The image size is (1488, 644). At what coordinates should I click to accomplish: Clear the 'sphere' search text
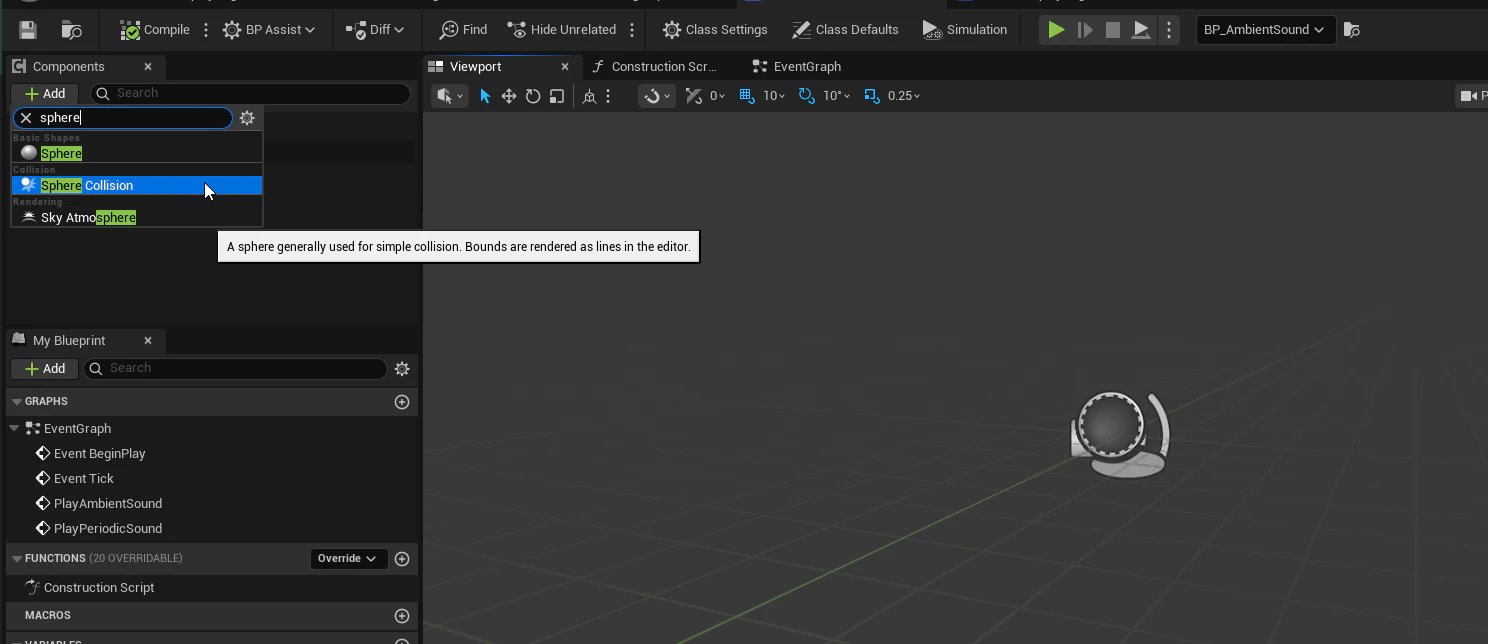(x=26, y=118)
